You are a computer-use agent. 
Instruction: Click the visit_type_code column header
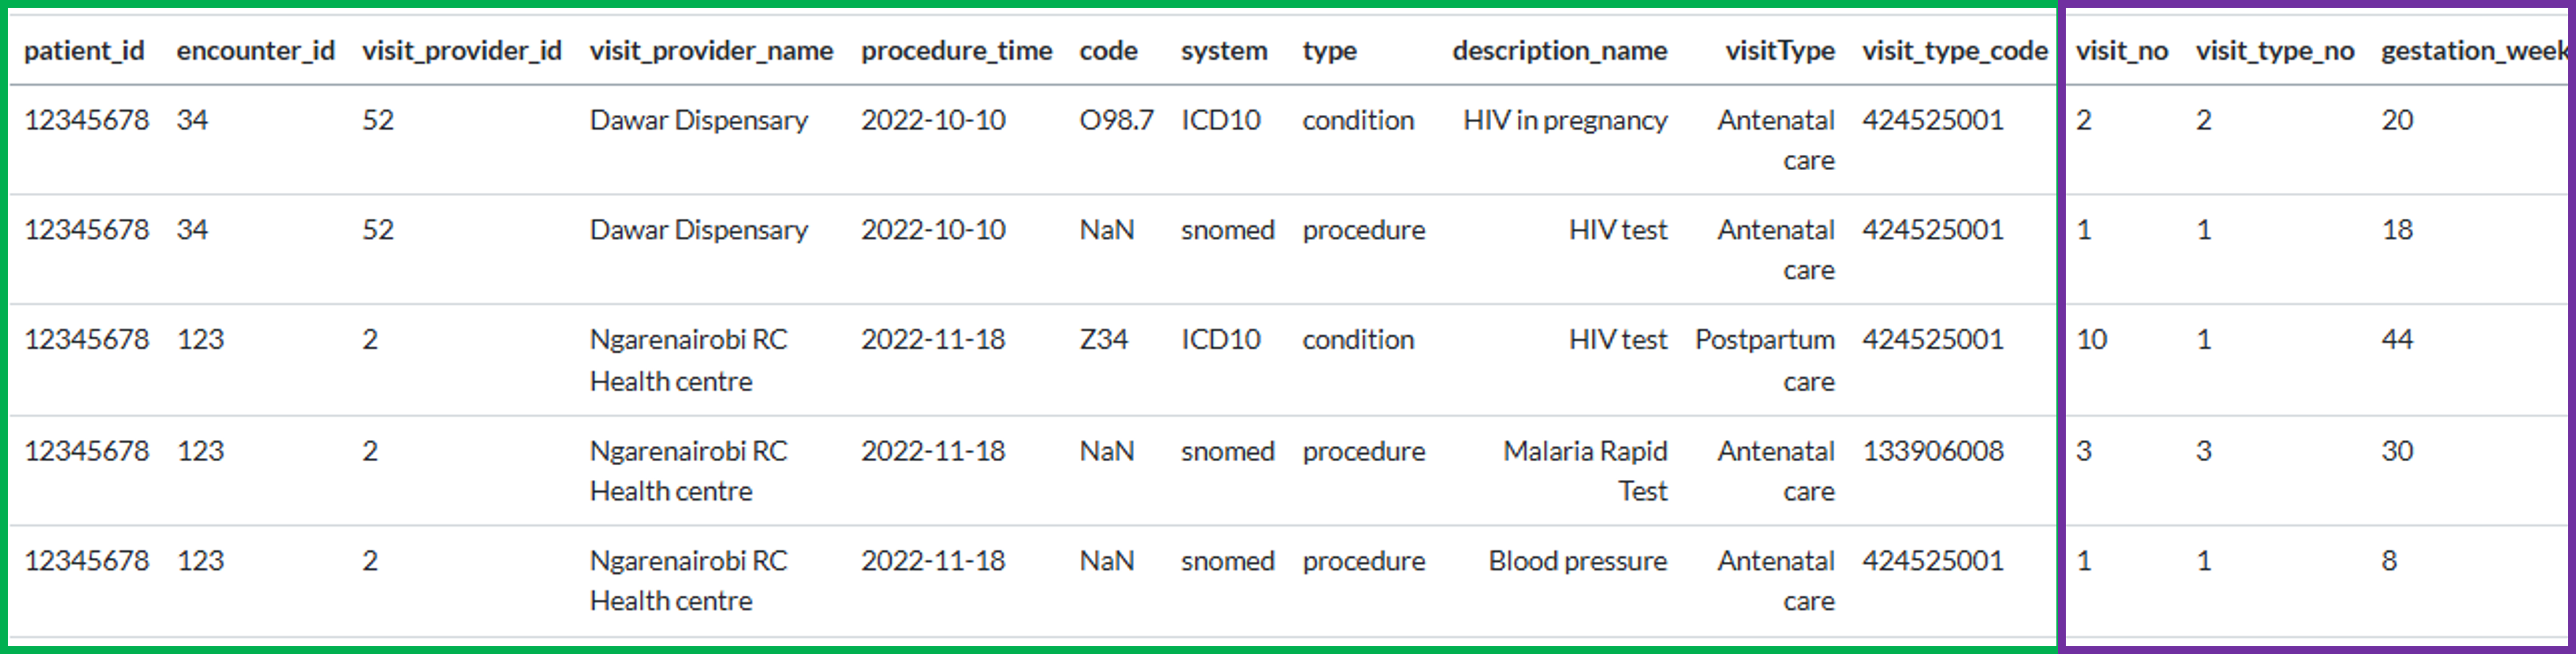pos(1954,51)
